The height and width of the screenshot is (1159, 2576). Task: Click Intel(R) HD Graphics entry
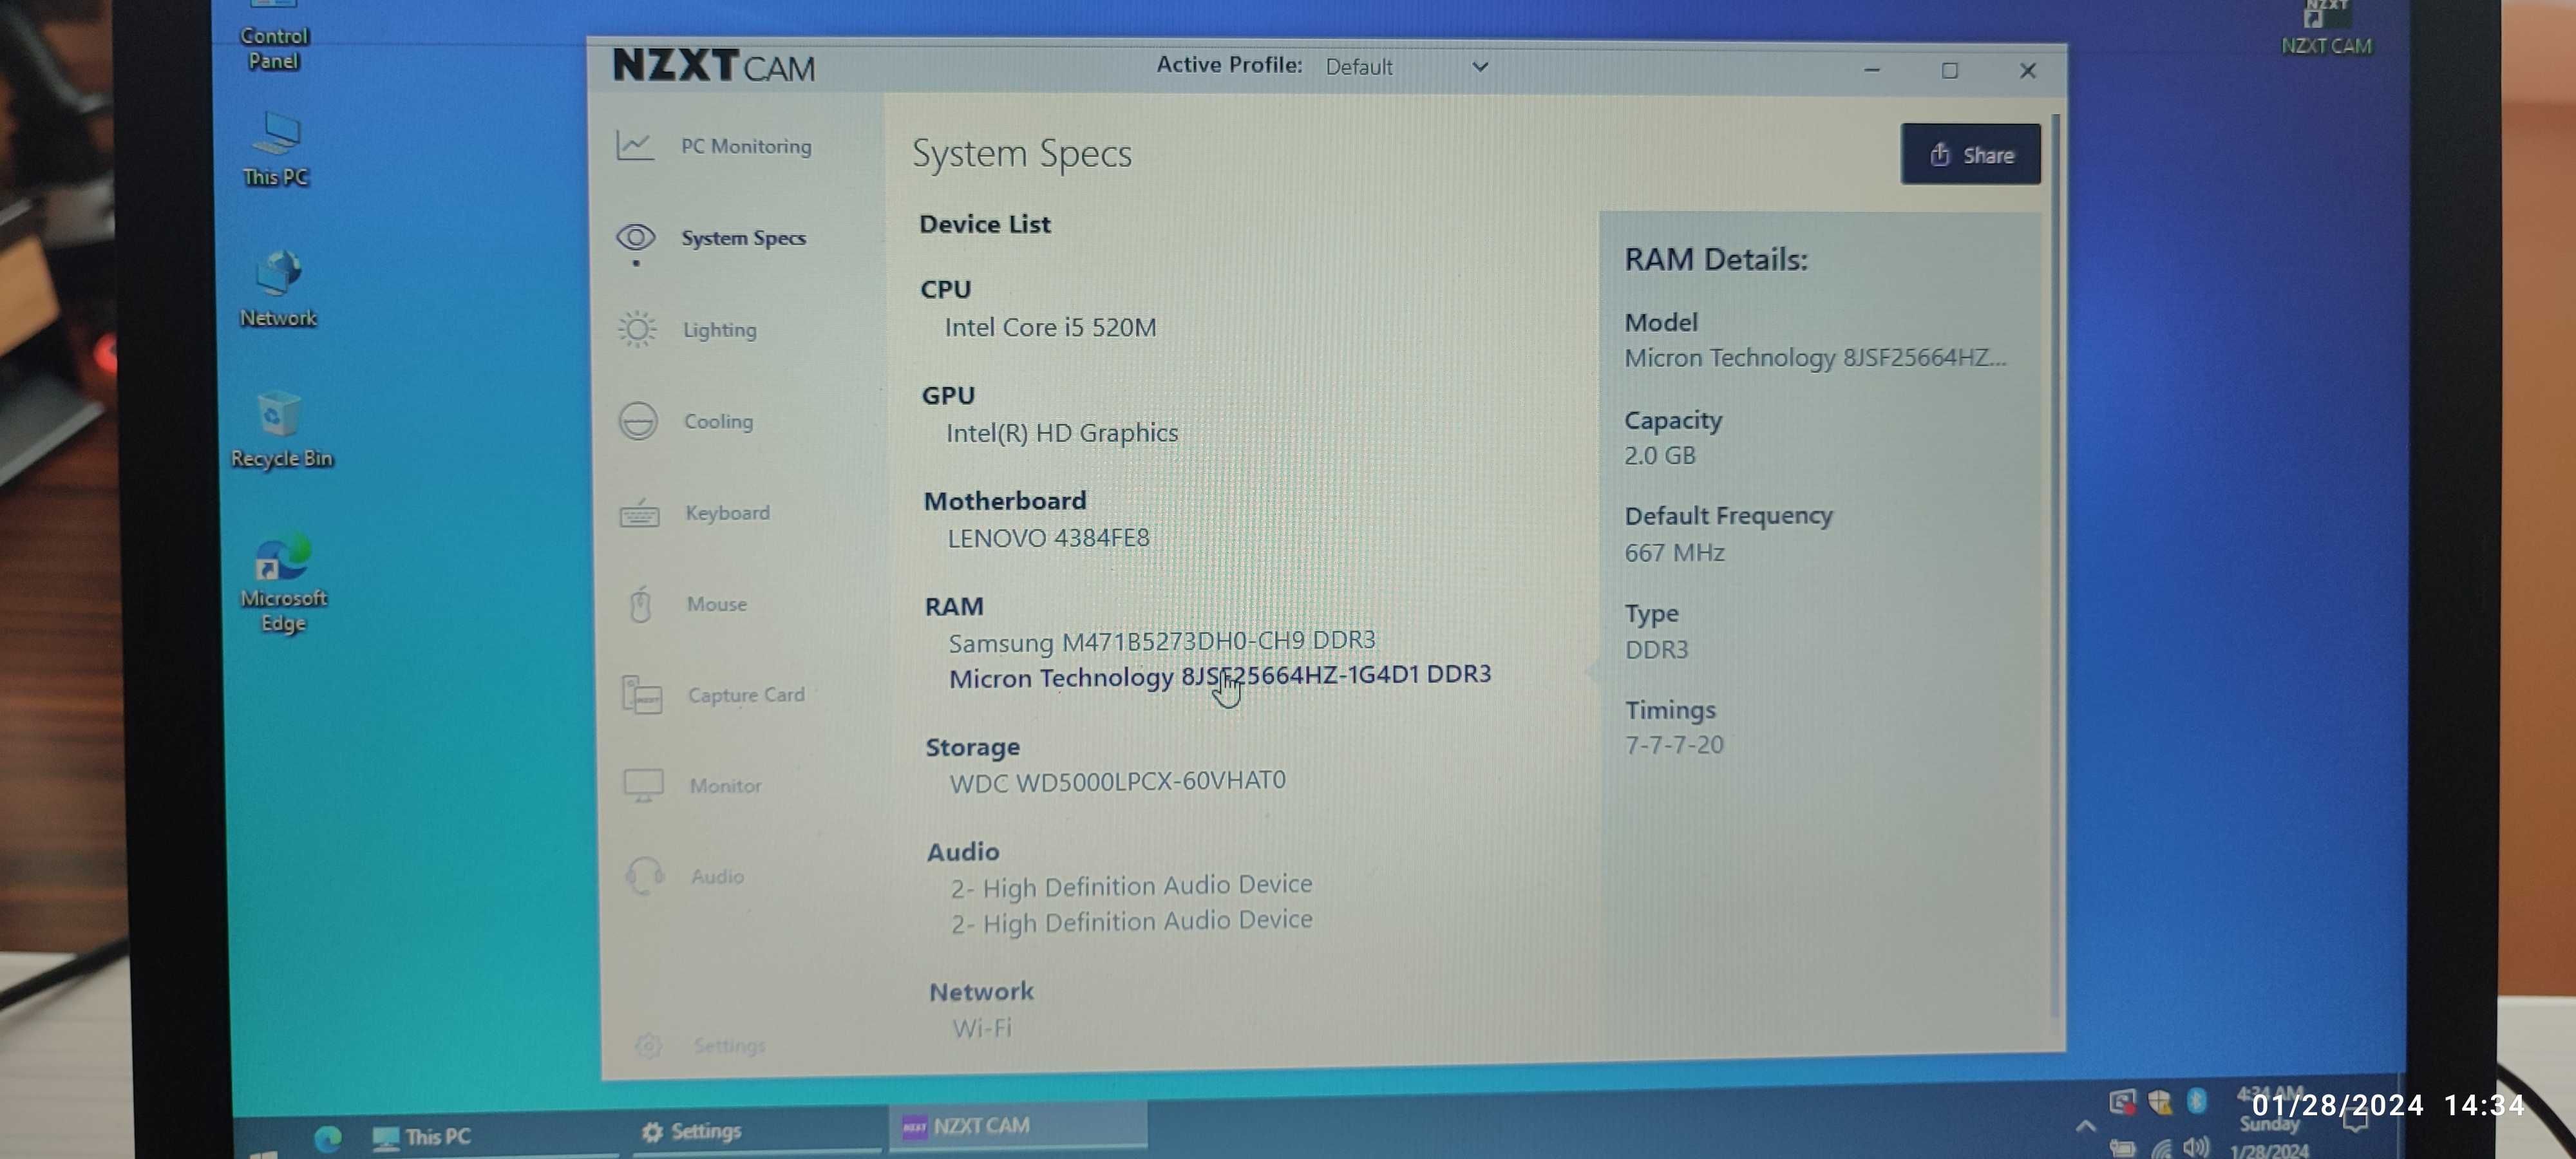[x=1062, y=432]
